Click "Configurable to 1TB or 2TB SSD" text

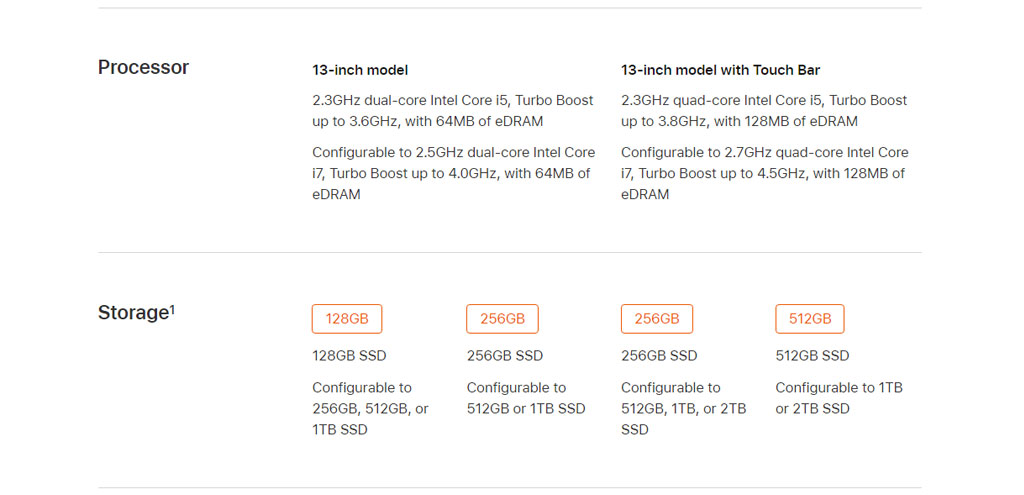pyautogui.click(x=839, y=398)
